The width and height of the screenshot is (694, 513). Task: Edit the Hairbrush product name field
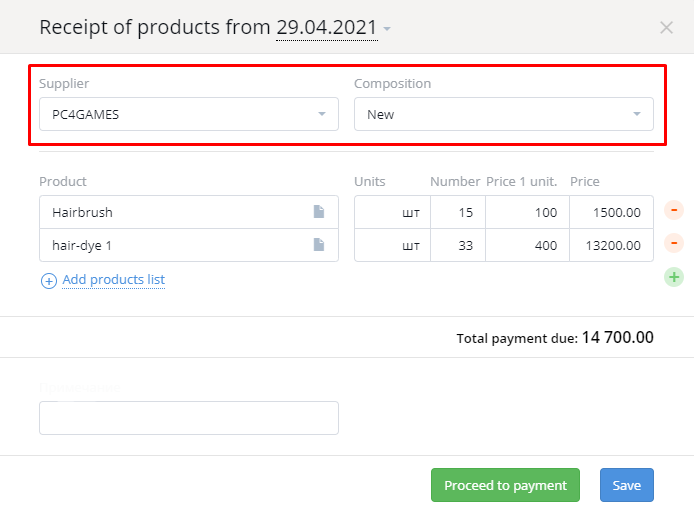point(189,212)
